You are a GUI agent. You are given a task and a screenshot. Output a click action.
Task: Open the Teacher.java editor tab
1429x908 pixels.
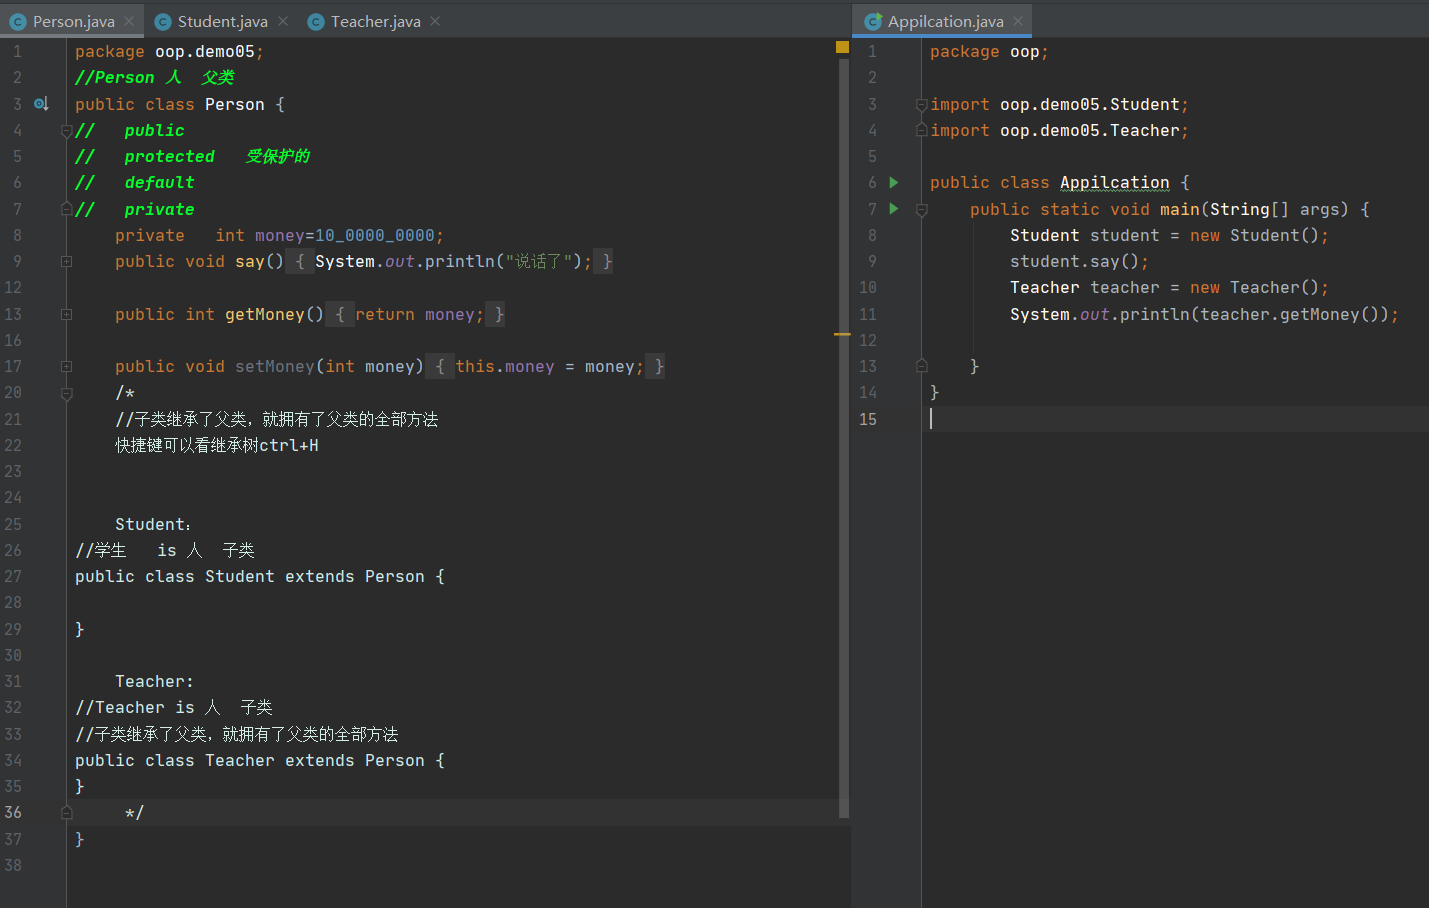coord(375,21)
